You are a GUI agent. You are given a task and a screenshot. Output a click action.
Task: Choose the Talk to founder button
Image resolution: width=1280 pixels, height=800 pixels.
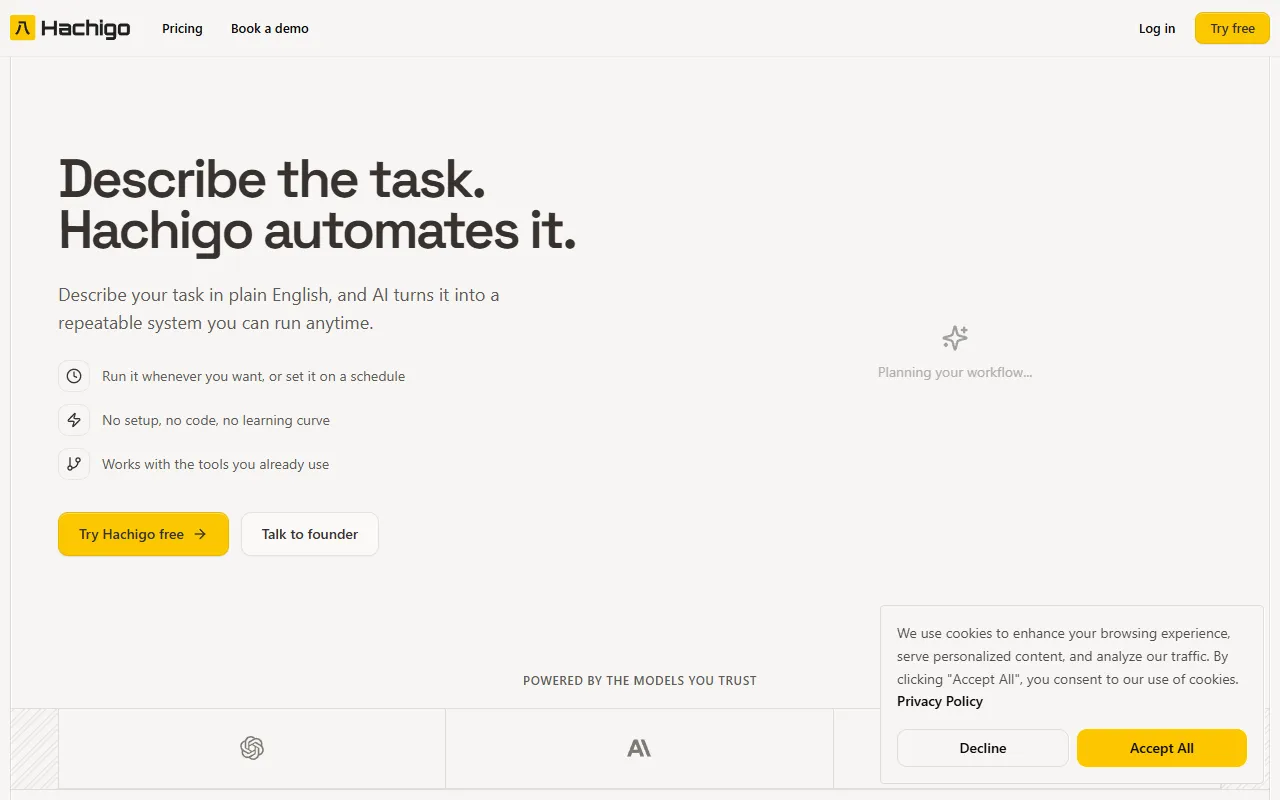pyautogui.click(x=310, y=534)
